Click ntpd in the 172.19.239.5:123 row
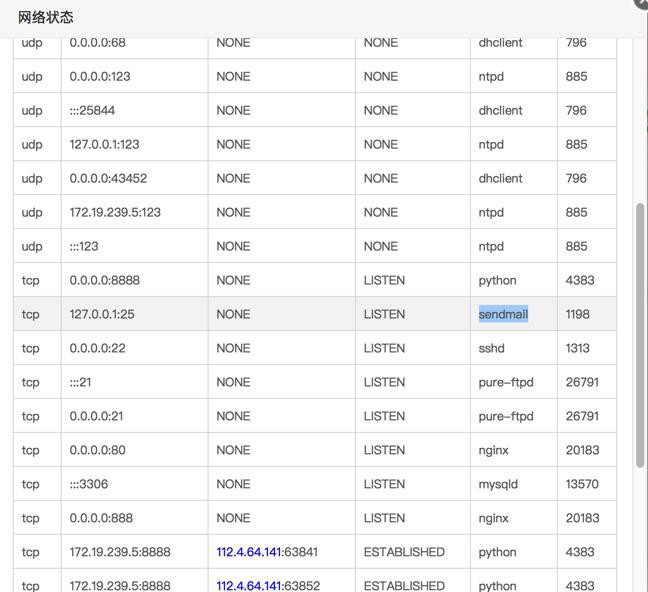This screenshot has width=648, height=592. pyautogui.click(x=491, y=212)
